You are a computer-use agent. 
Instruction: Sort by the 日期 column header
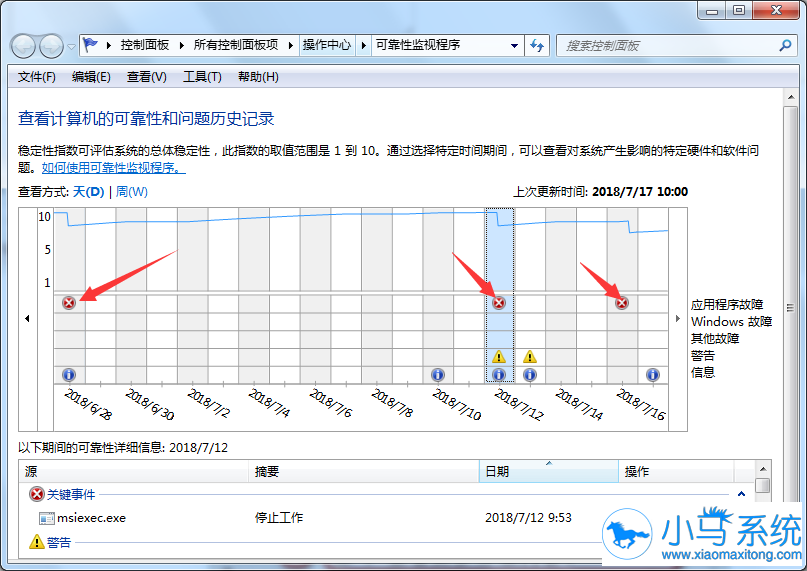click(x=549, y=471)
